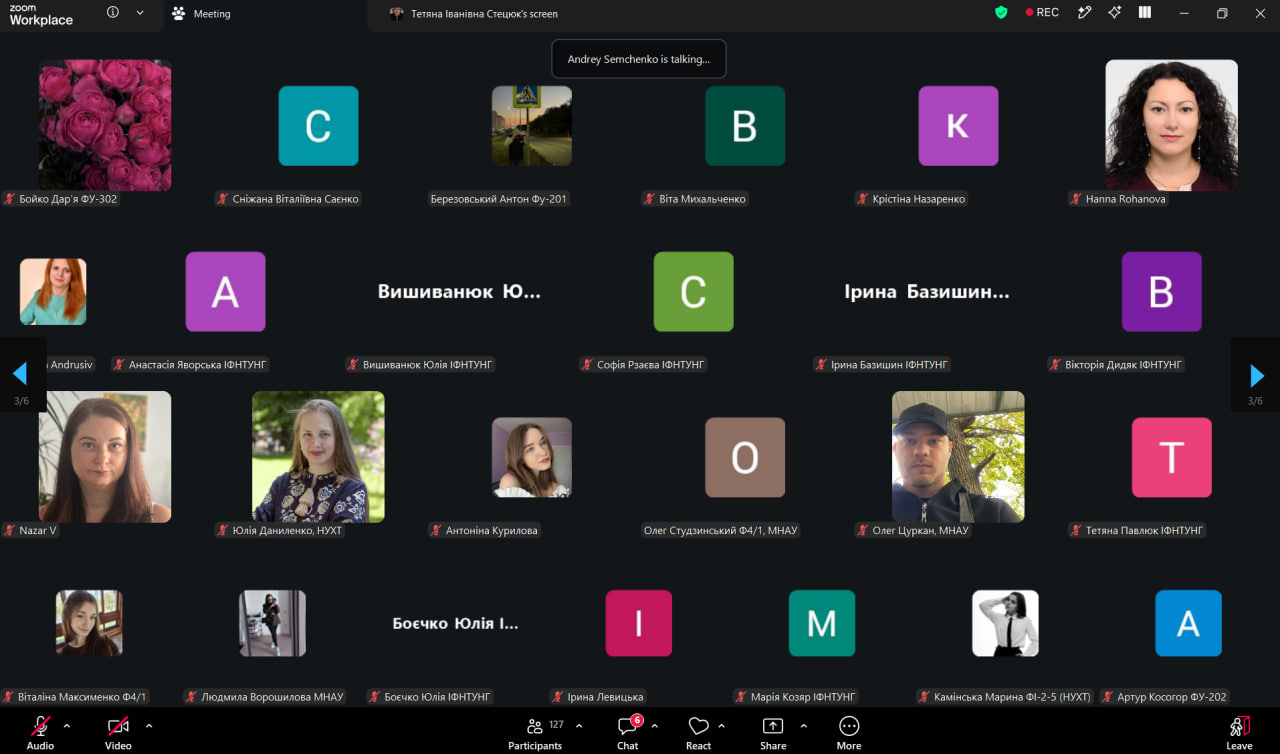Viewport: 1280px width, 754px height.
Task: Click Юлія Даниленко, НУХТ profile photo
Action: [318, 457]
